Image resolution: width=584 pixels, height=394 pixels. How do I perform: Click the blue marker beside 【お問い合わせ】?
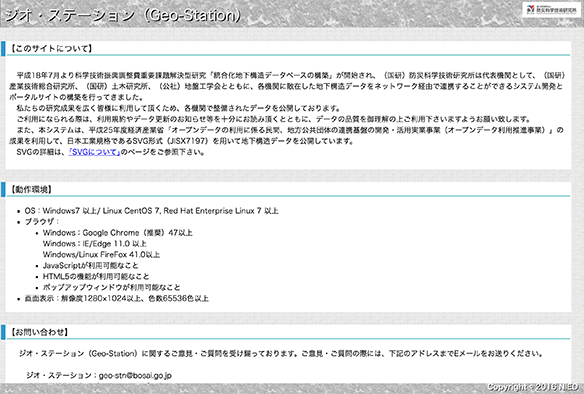click(3, 332)
